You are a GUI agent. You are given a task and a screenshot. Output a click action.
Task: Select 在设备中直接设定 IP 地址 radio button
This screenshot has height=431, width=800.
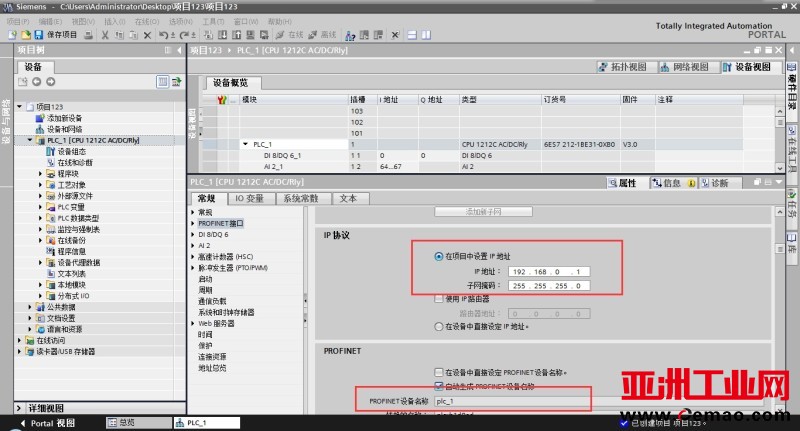tap(438, 326)
